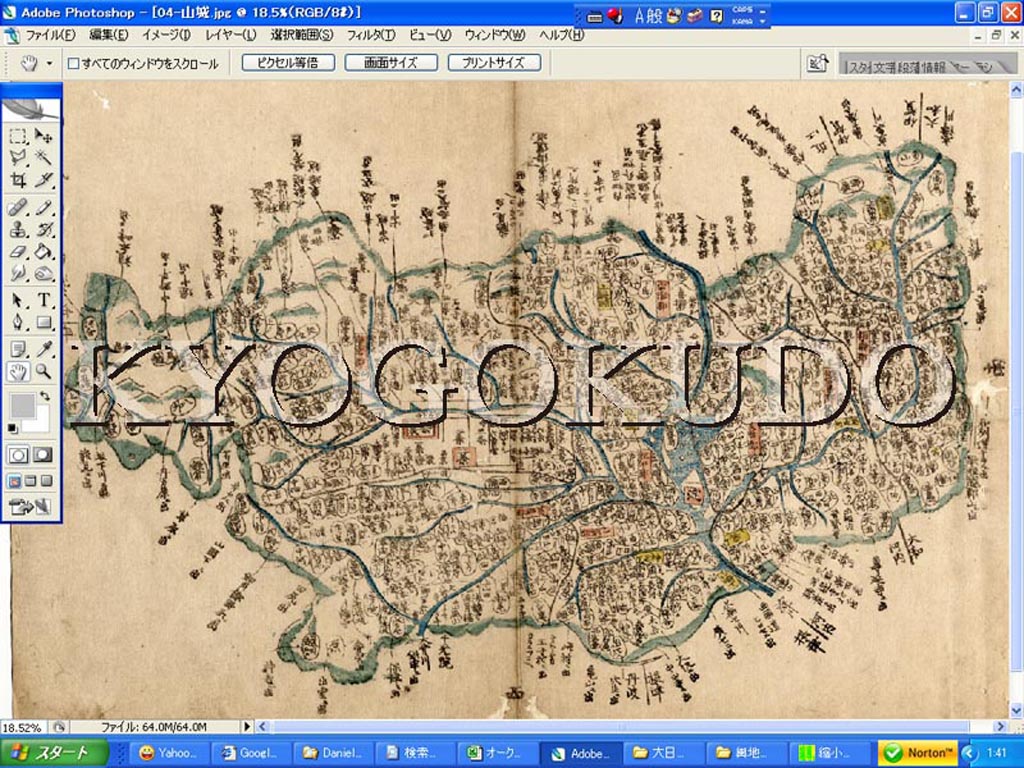Image resolution: width=1024 pixels, height=768 pixels.
Task: Enable すべてのウィンドウをスクロール checkbox
Action: click(x=74, y=63)
